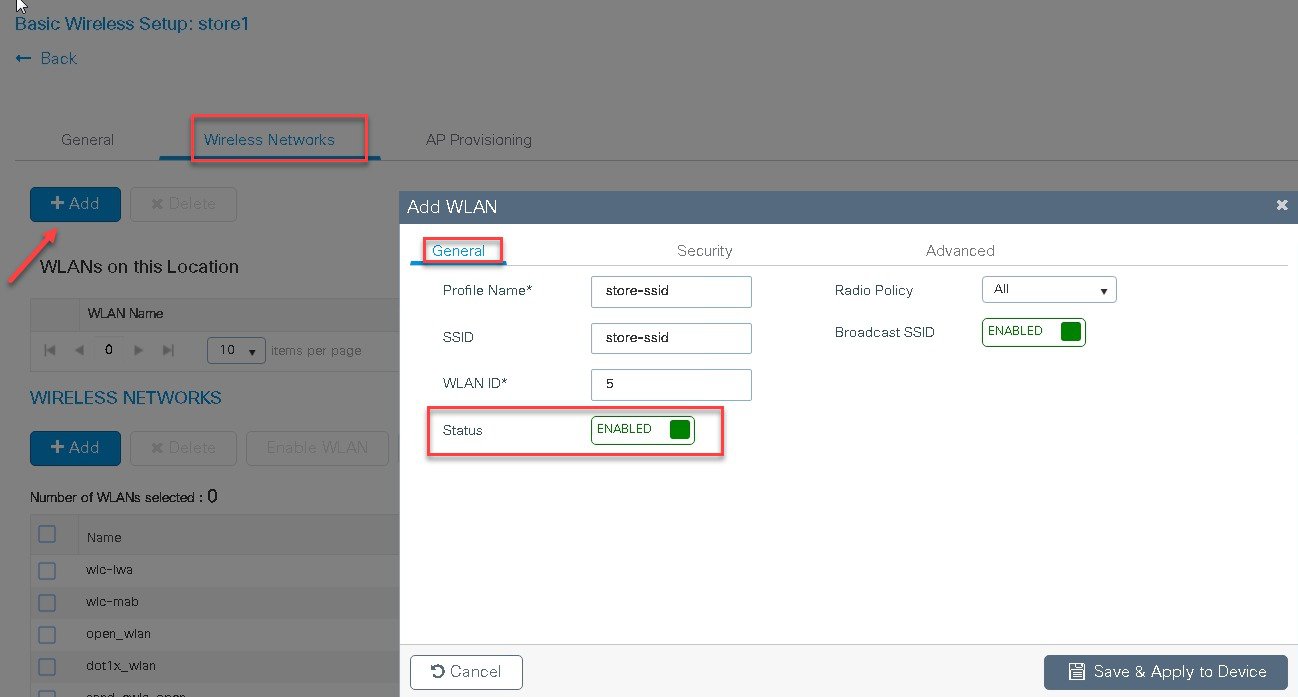
Task: Click the wlc-mab network name
Action: point(112,602)
